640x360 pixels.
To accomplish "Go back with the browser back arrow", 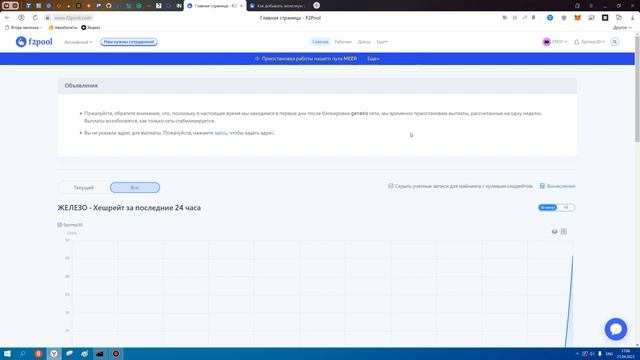I will pyautogui.click(x=7, y=18).
